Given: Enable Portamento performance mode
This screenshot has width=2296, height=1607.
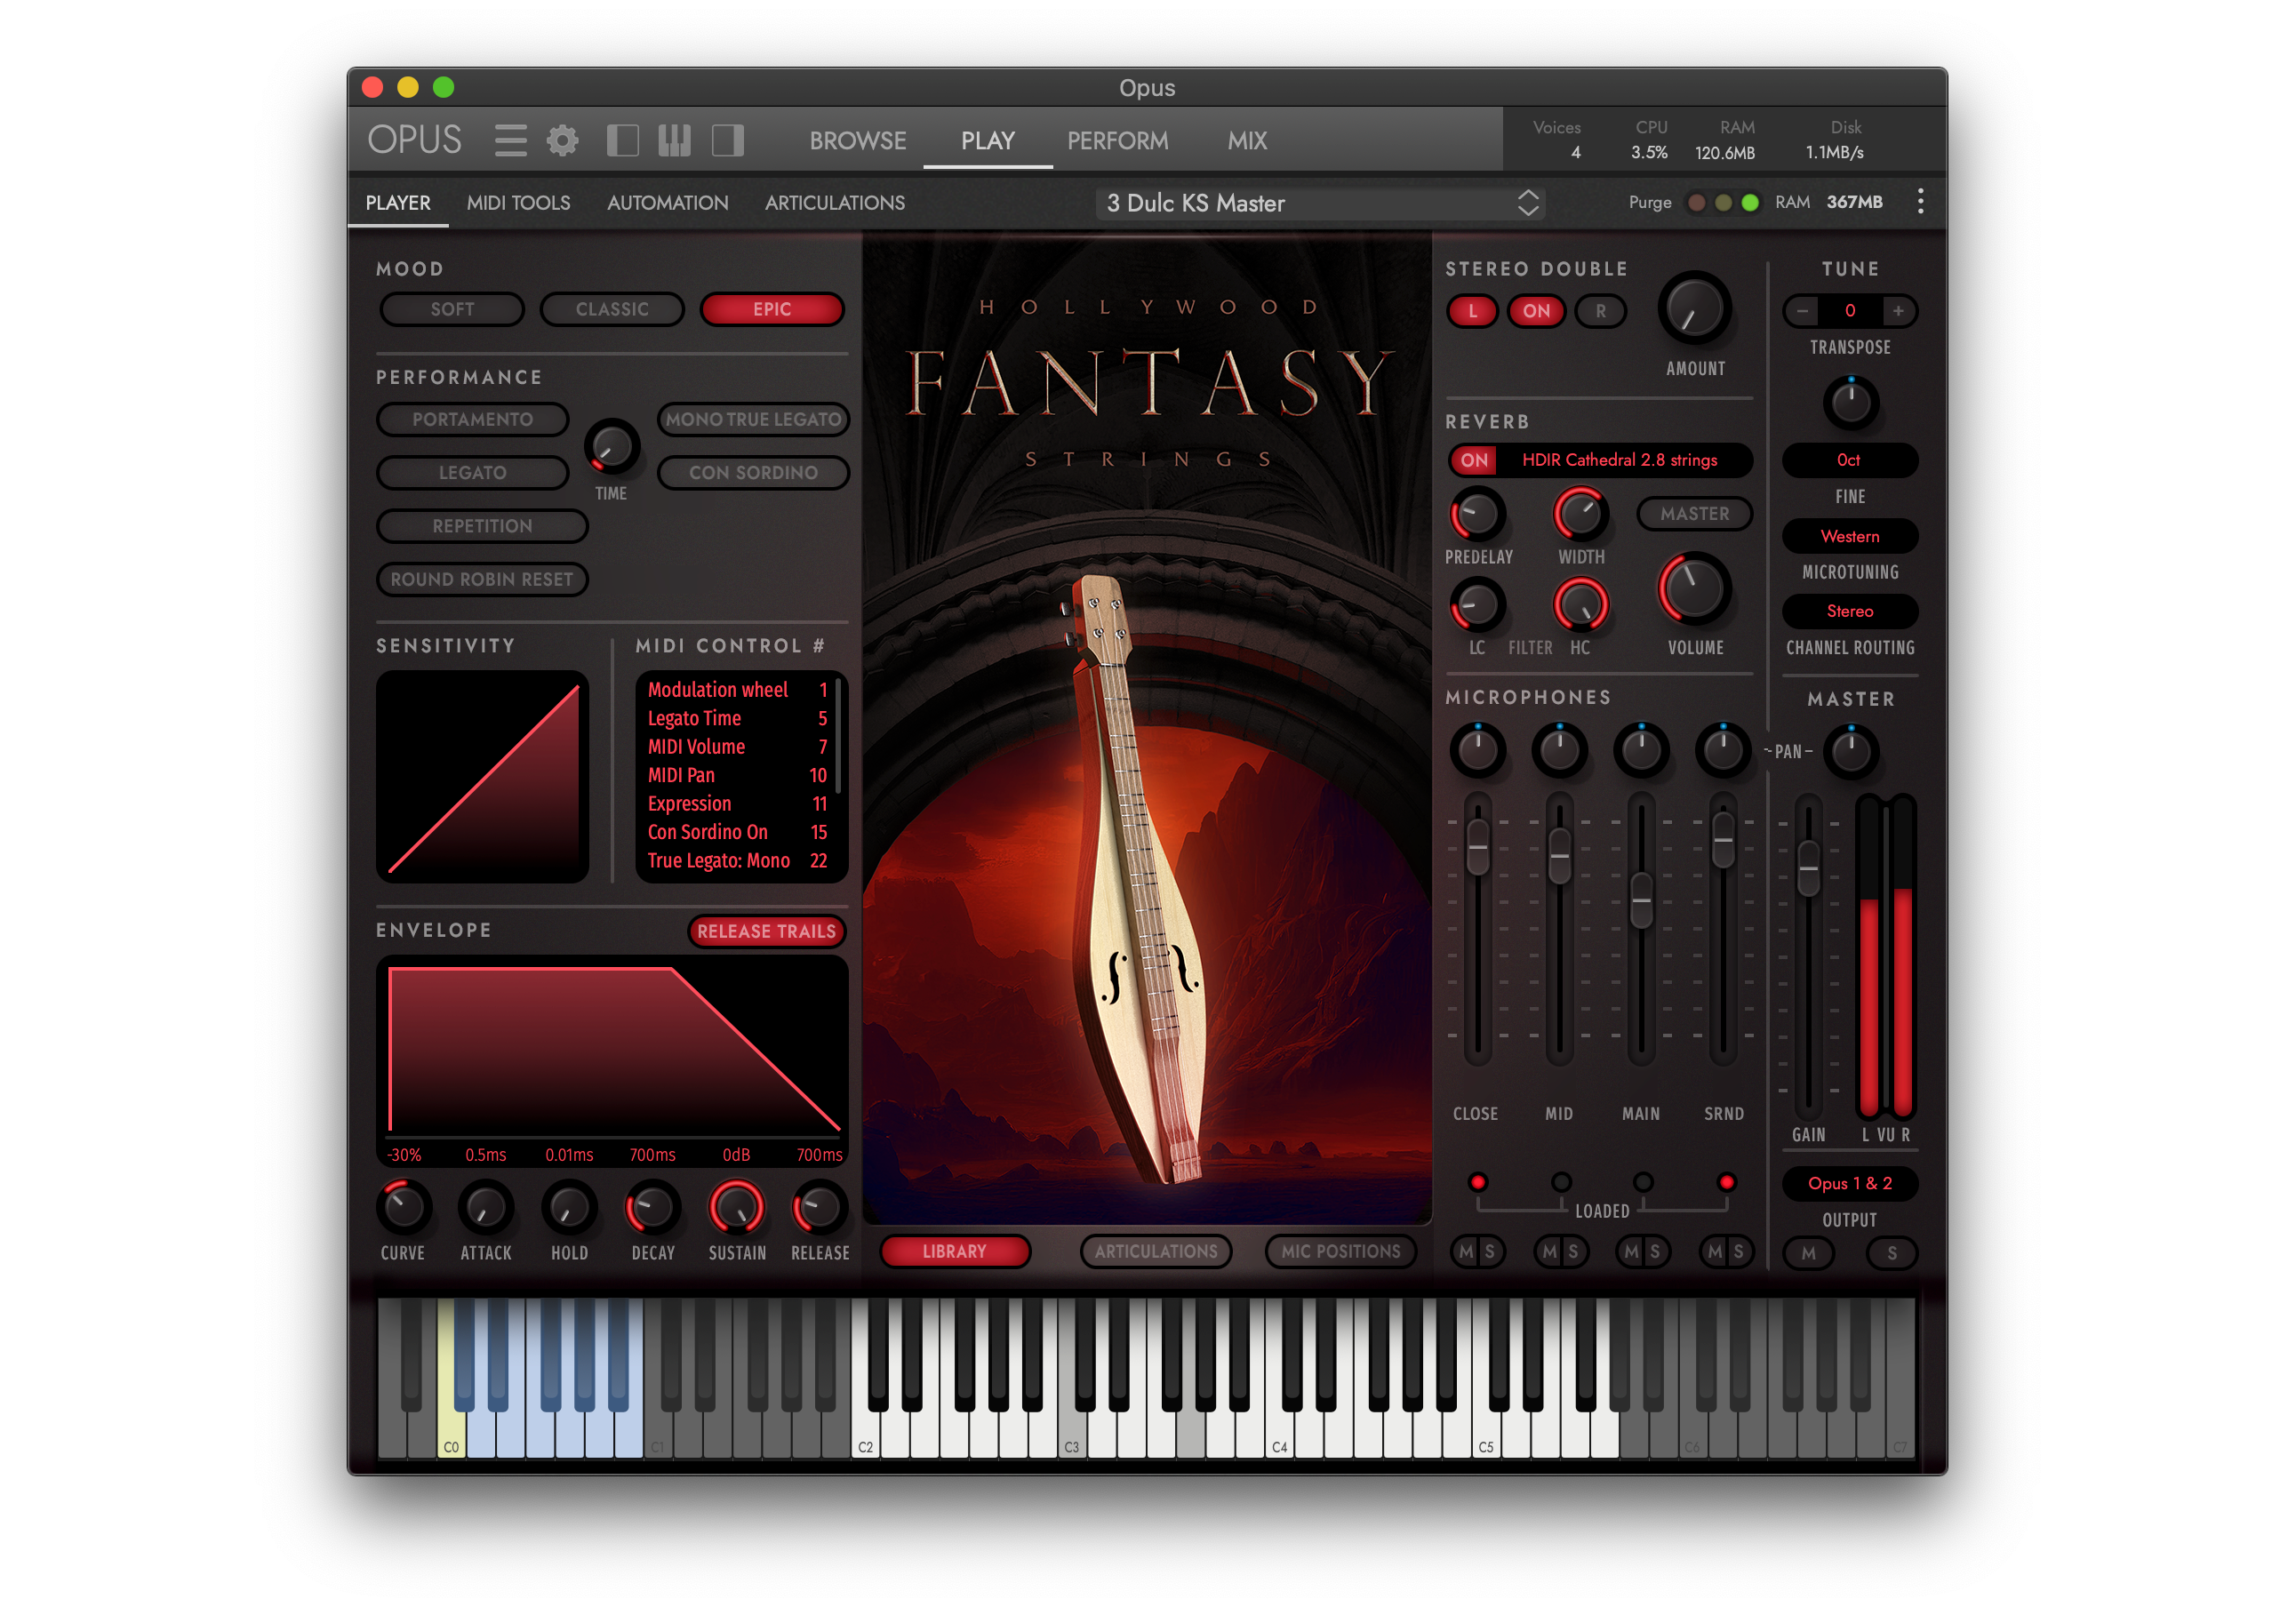Looking at the screenshot, I should click(472, 420).
